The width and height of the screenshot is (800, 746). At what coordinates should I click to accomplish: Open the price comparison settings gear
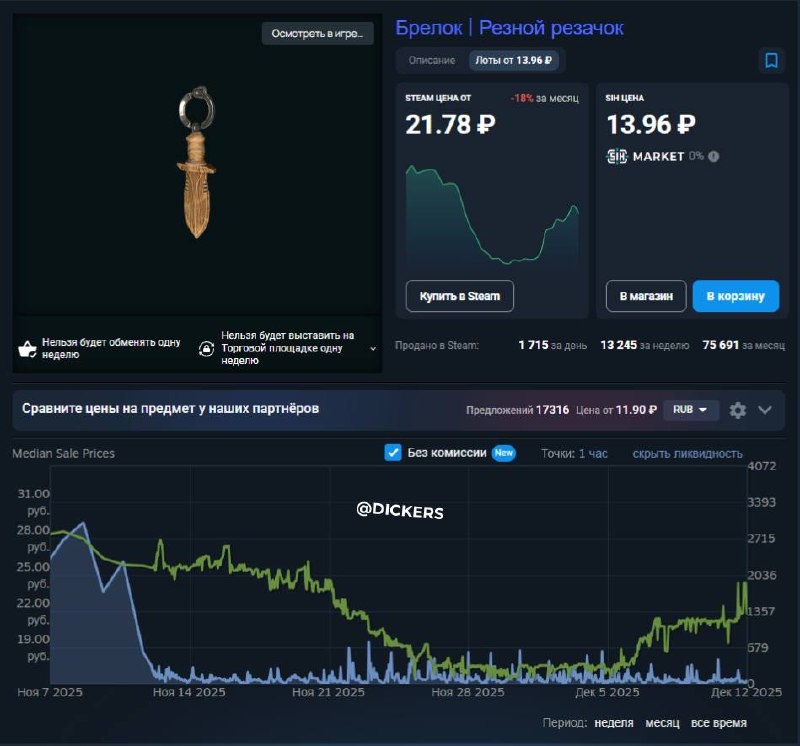737,410
